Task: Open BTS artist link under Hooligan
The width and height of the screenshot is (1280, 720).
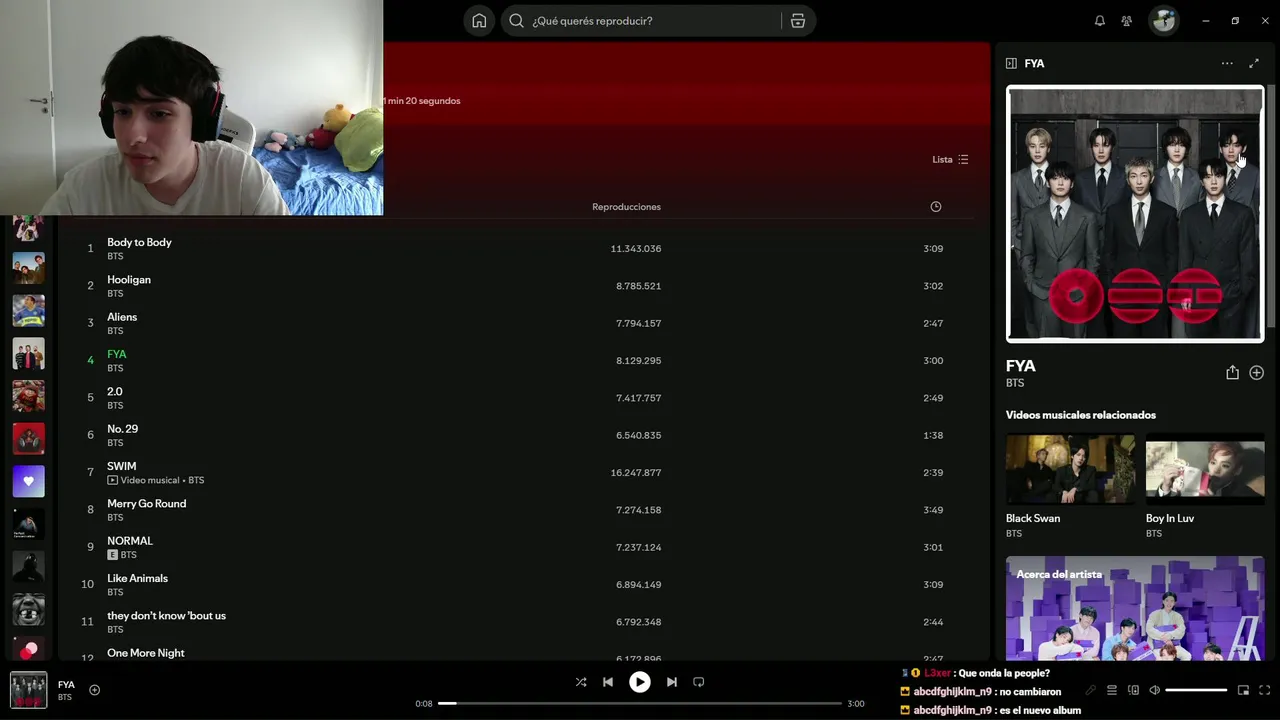Action: click(115, 294)
